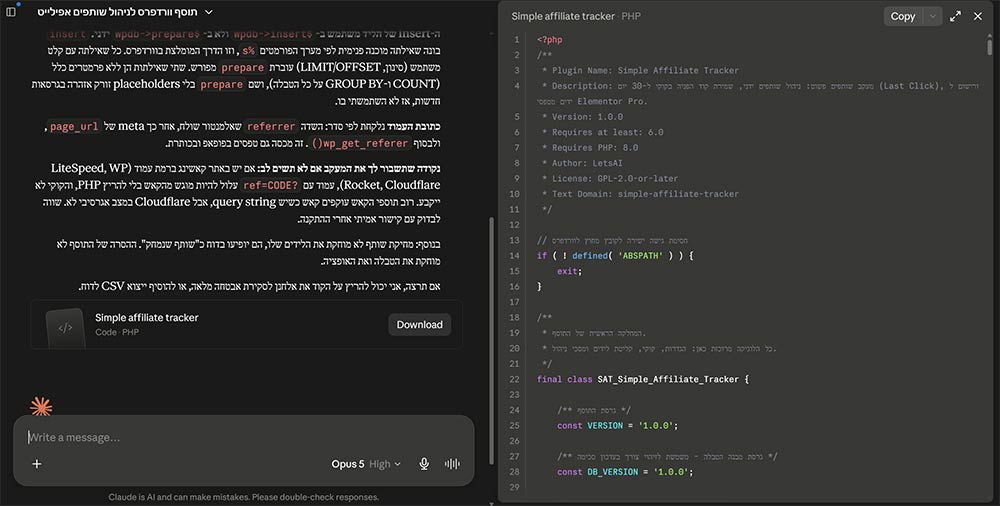Start voice mode waveform icon
This screenshot has height=506, width=1000.
(x=452, y=464)
